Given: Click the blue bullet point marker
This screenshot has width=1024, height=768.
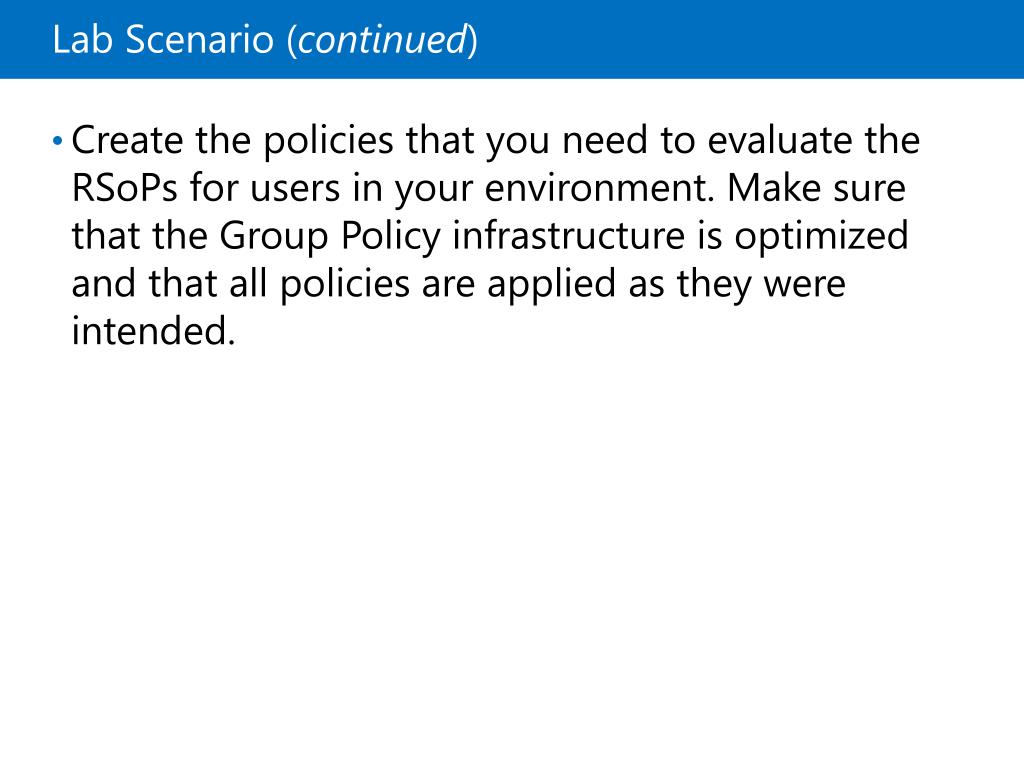Looking at the screenshot, I should point(57,140).
